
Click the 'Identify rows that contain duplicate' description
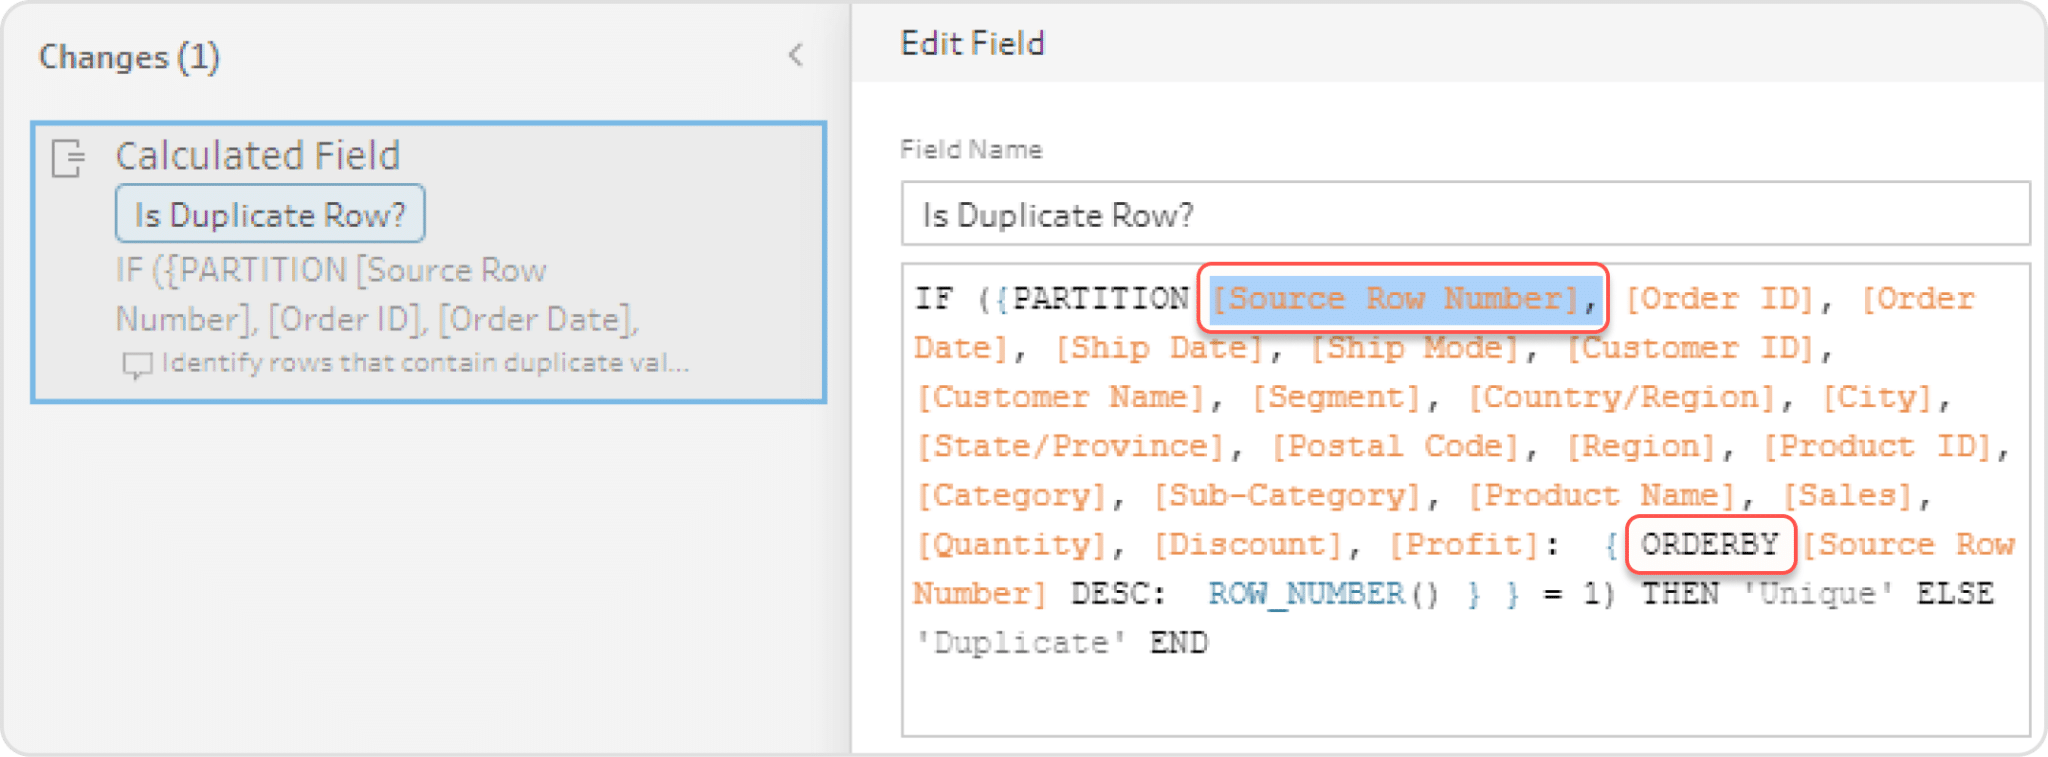pos(425,363)
